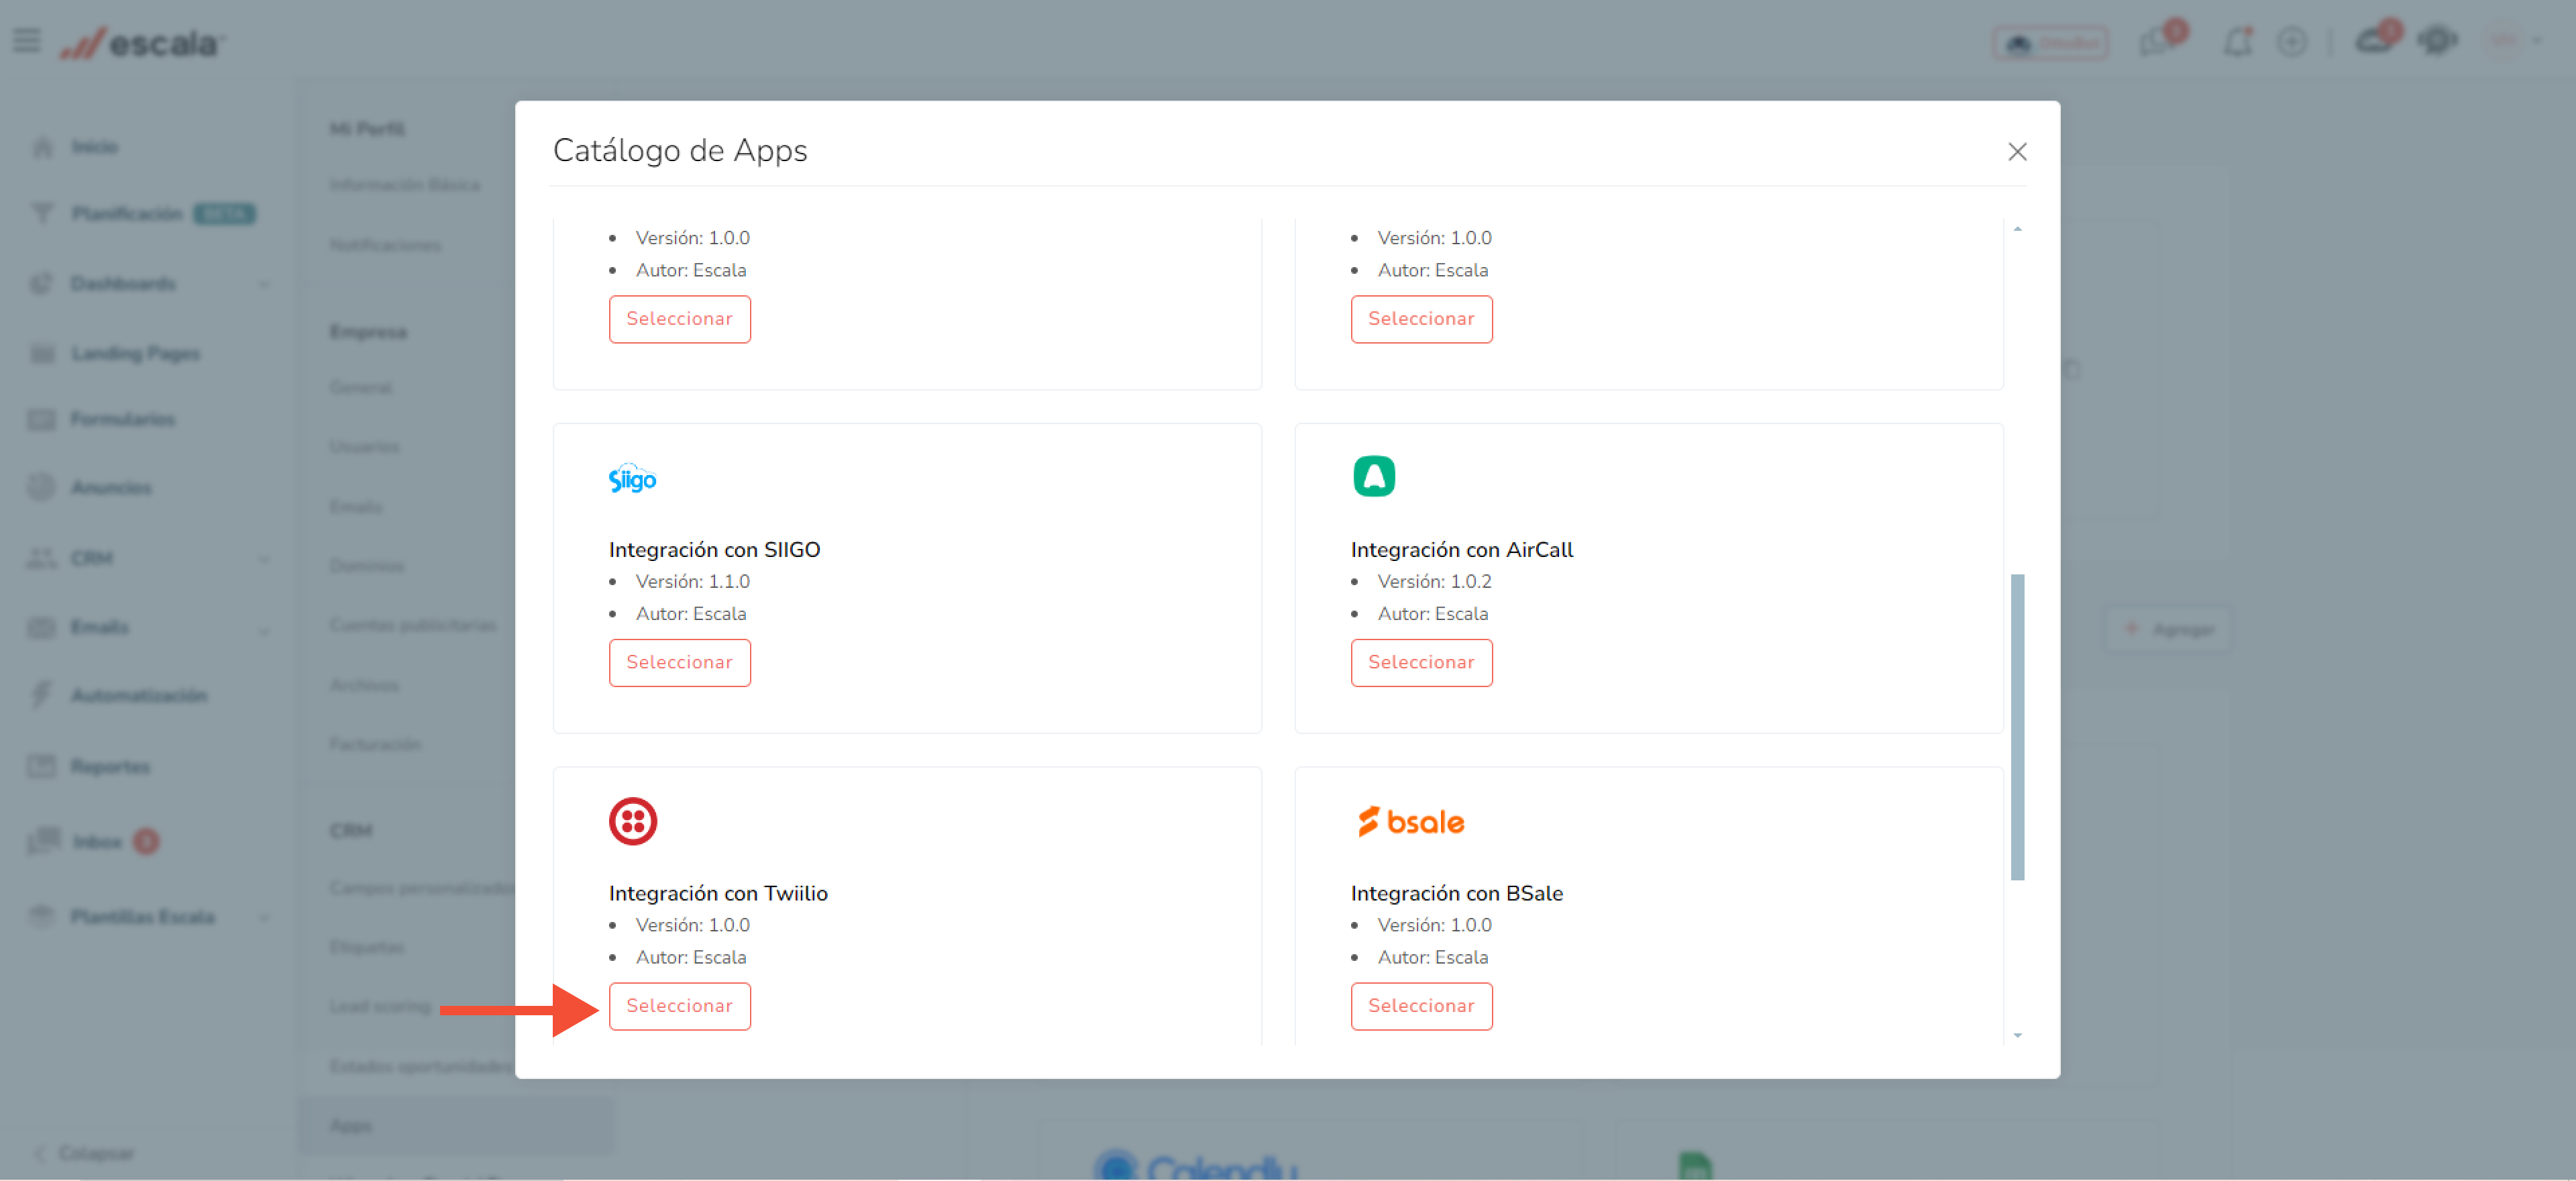Viewport: 2576px width, 1181px height.
Task: Click Seleccionar for Integración con BSale
Action: coord(1421,1005)
